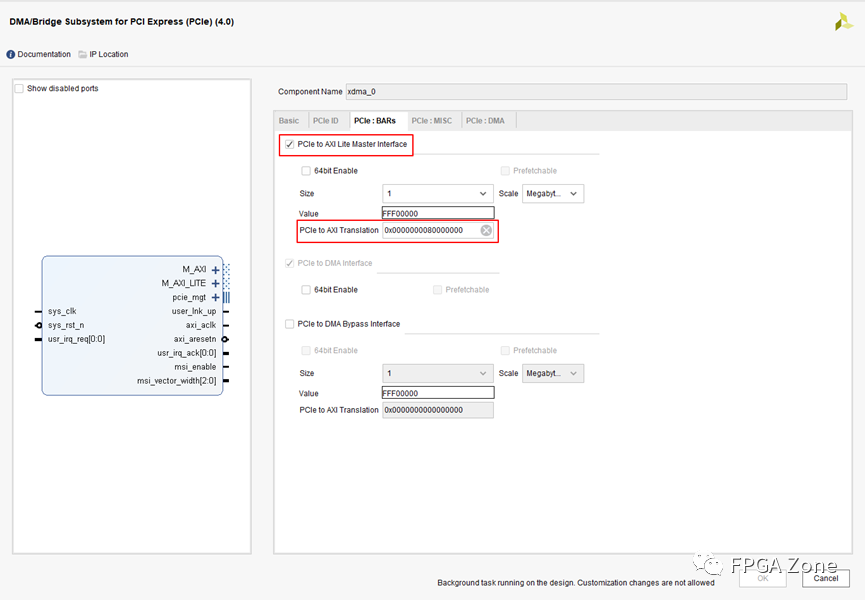Click the DMA Bypass Value field FFF00000
Image resolution: width=865 pixels, height=600 pixels.
pos(438,393)
